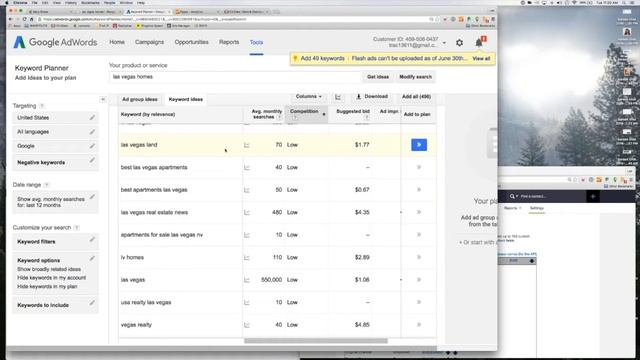Add 'las vegas real estate news' to plan
The width and height of the screenshot is (640, 360).
pyautogui.click(x=419, y=212)
